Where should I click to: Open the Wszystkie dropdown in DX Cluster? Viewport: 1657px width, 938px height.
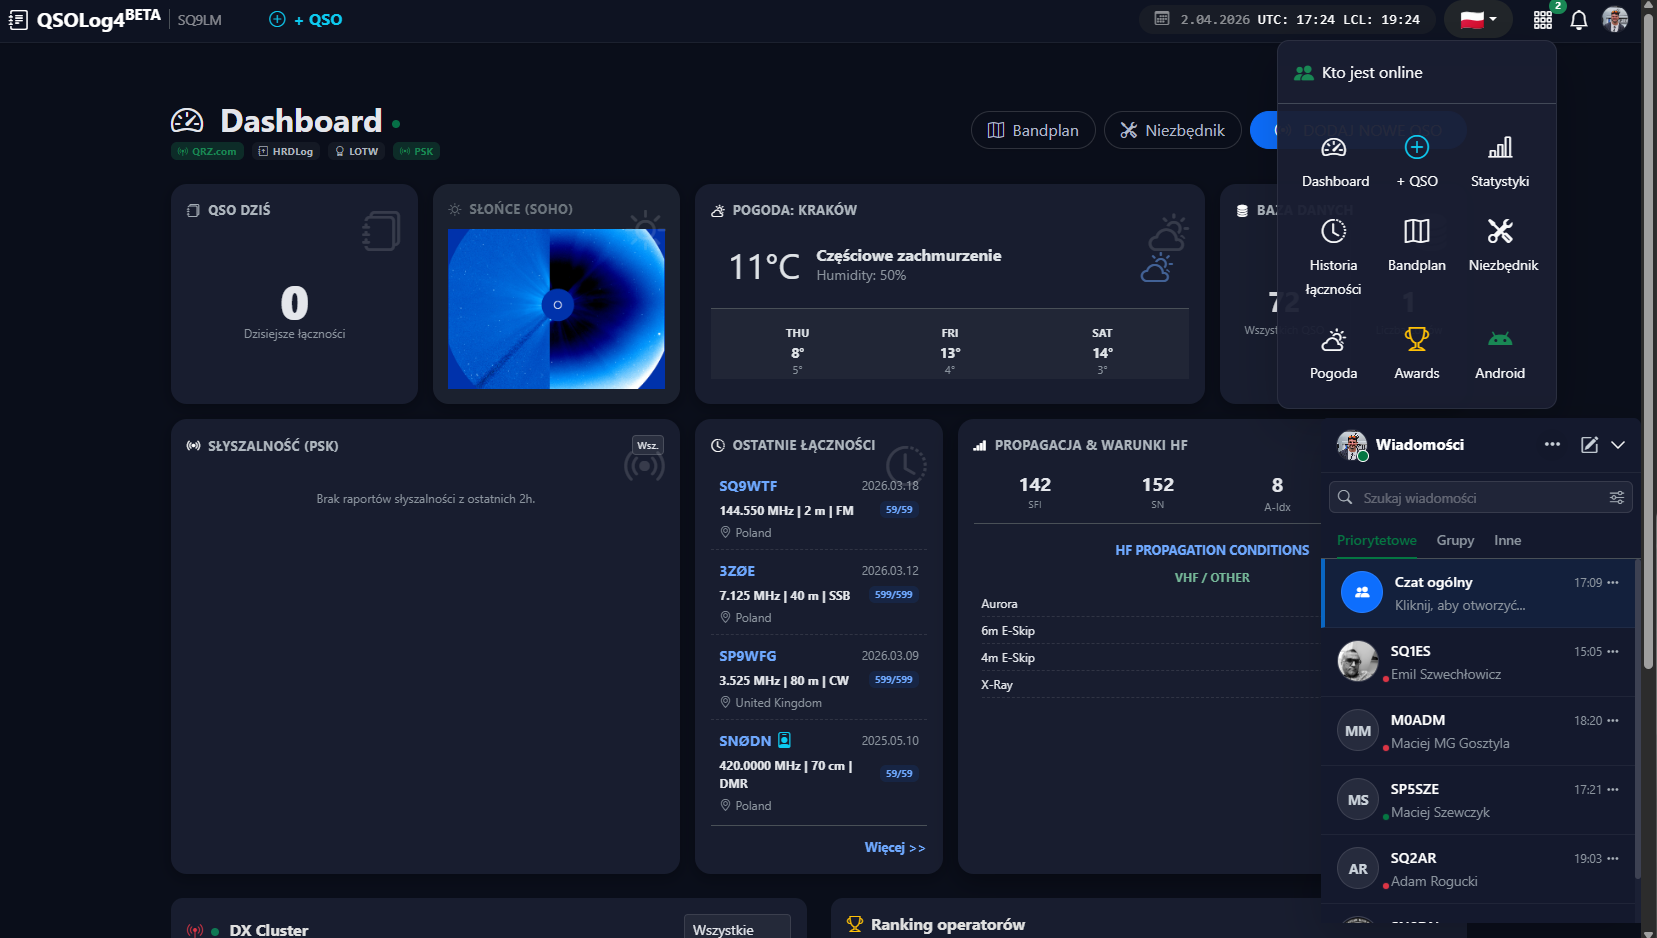pyautogui.click(x=737, y=928)
